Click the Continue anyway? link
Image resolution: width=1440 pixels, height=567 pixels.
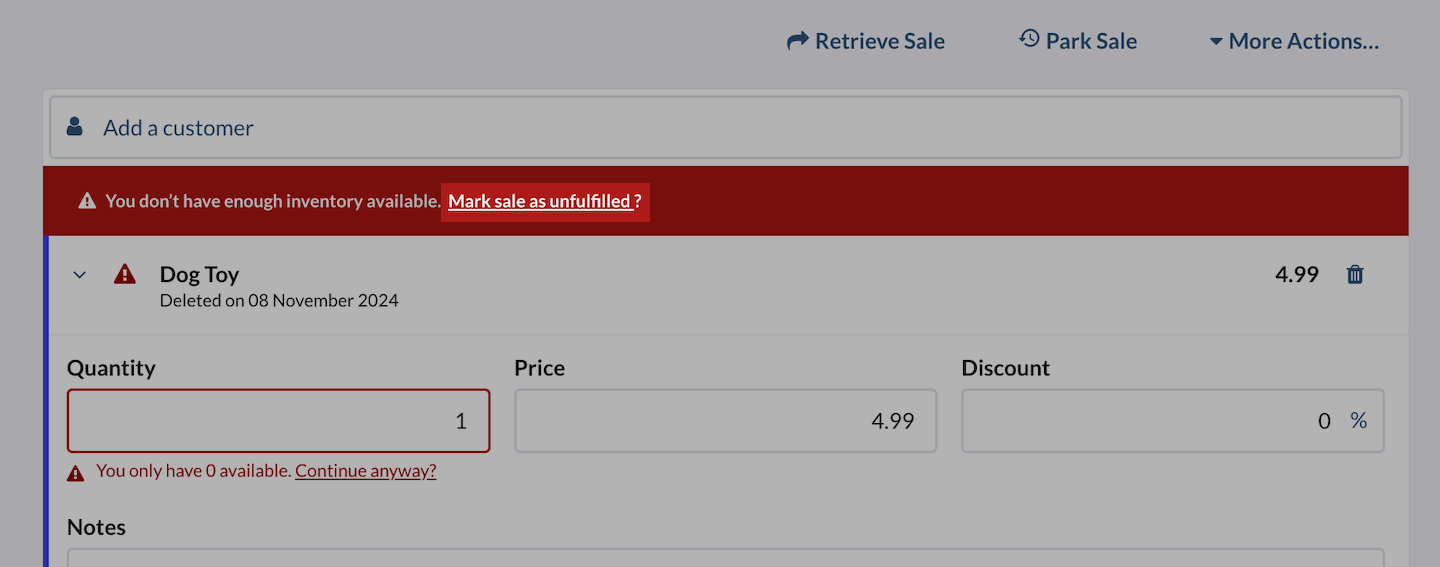point(365,471)
